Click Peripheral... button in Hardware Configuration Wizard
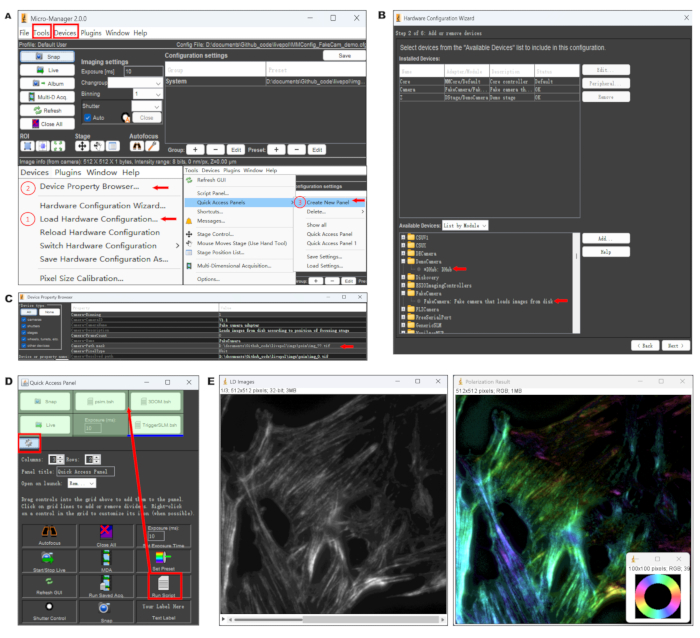The image size is (700, 638). point(606,83)
